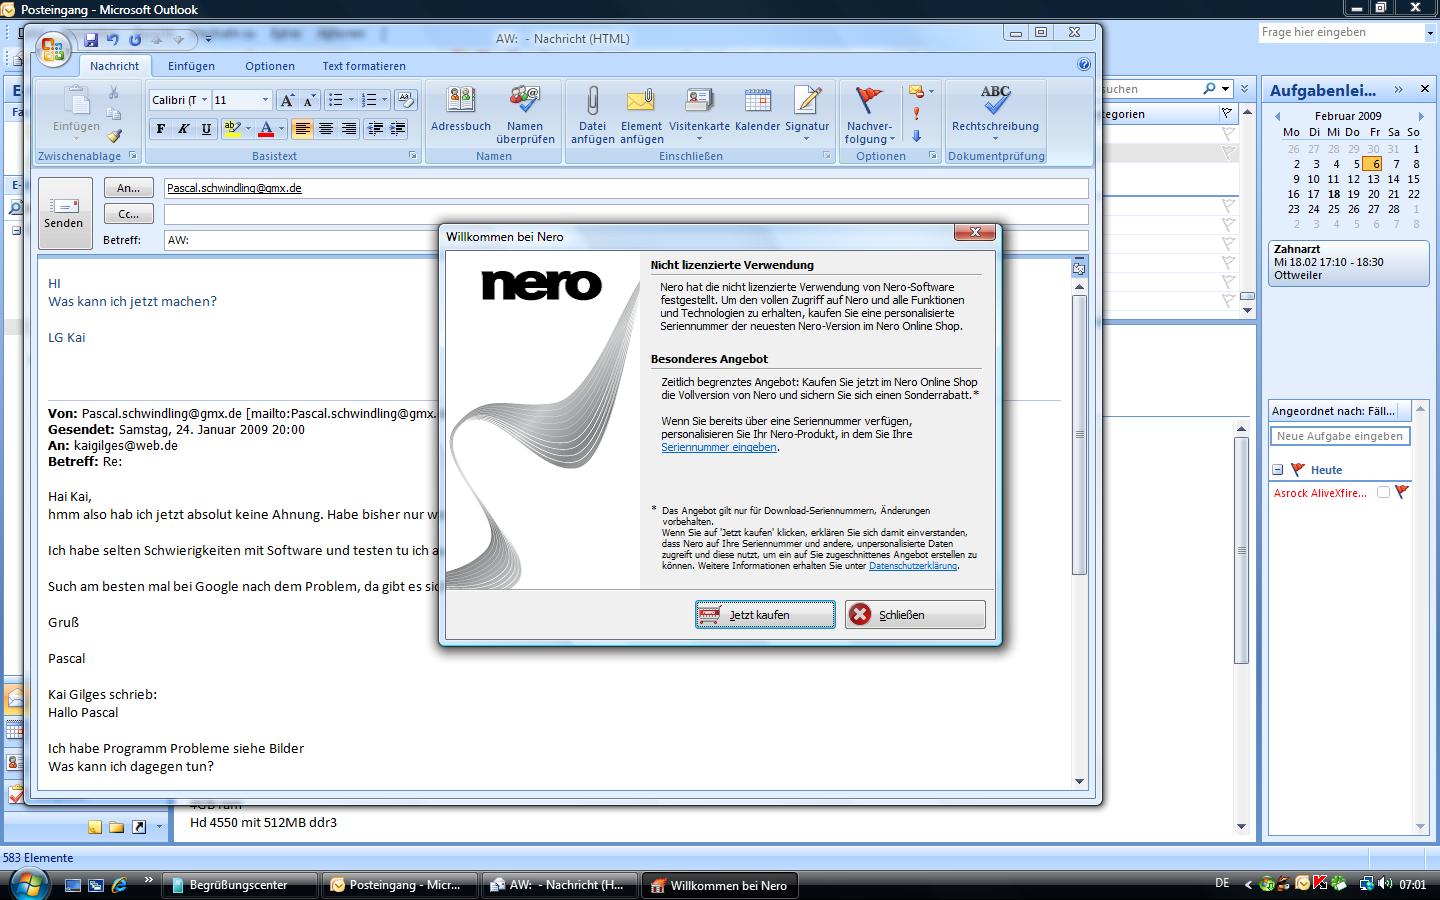Align text to the left
The width and height of the screenshot is (1440, 900).
tap(302, 129)
